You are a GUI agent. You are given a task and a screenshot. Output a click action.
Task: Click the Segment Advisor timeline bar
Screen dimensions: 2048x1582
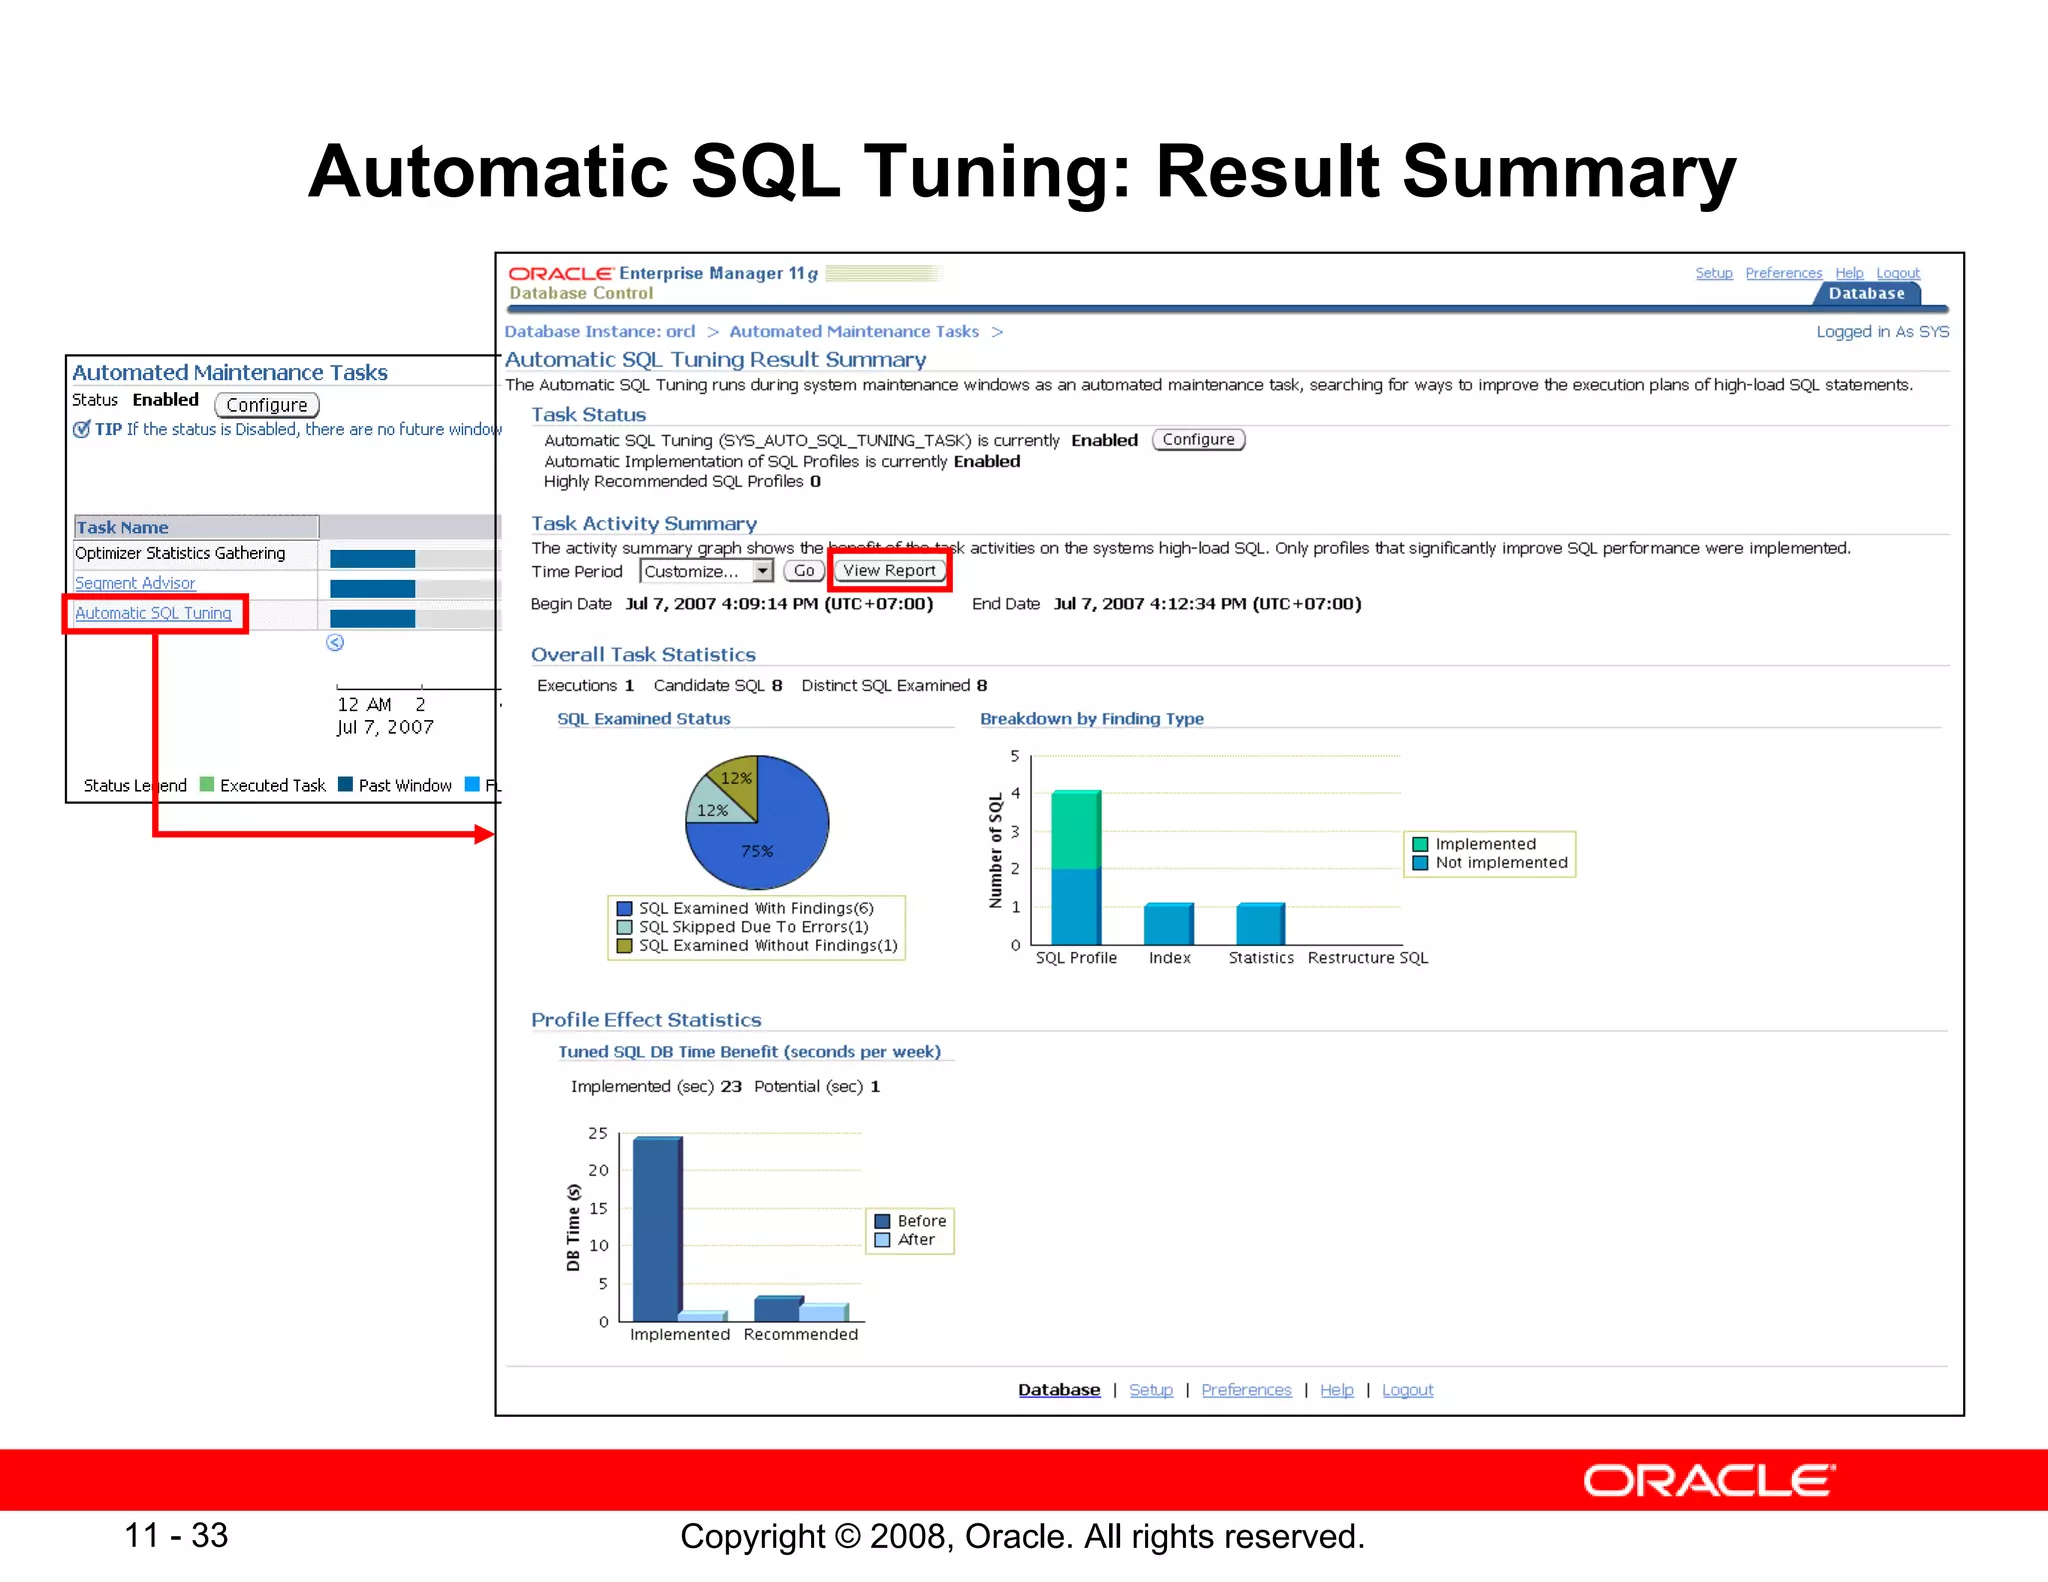(x=372, y=588)
